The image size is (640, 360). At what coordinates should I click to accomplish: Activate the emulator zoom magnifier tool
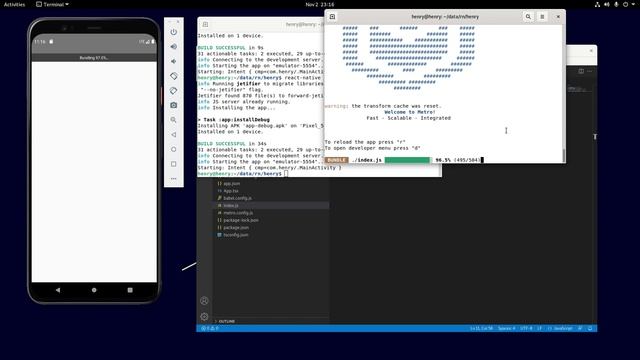(174, 120)
